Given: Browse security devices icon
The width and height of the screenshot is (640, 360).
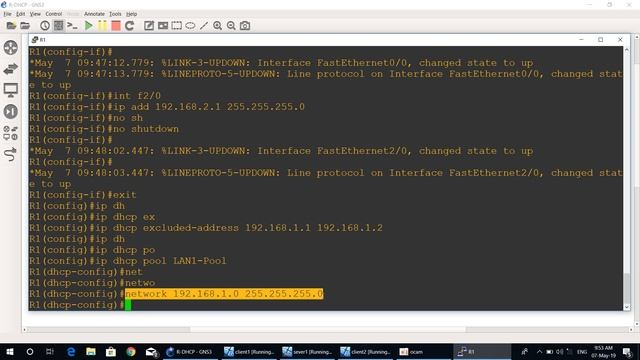Looking at the screenshot, I should pos(11,111).
